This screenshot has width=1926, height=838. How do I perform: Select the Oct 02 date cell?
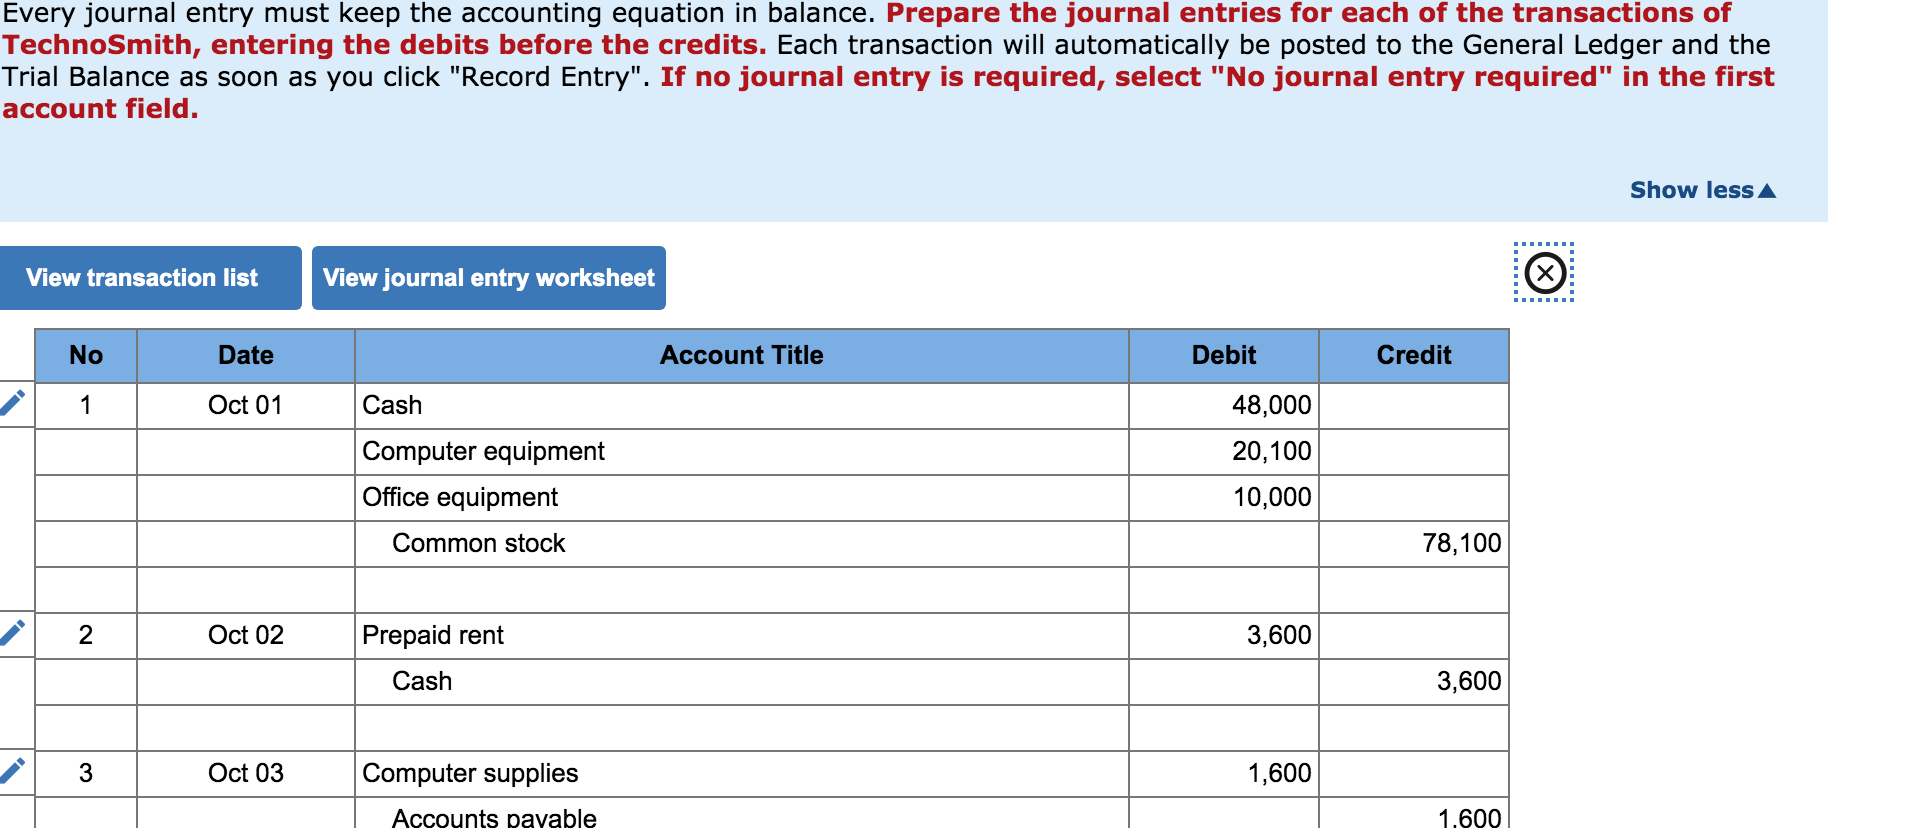[246, 636]
